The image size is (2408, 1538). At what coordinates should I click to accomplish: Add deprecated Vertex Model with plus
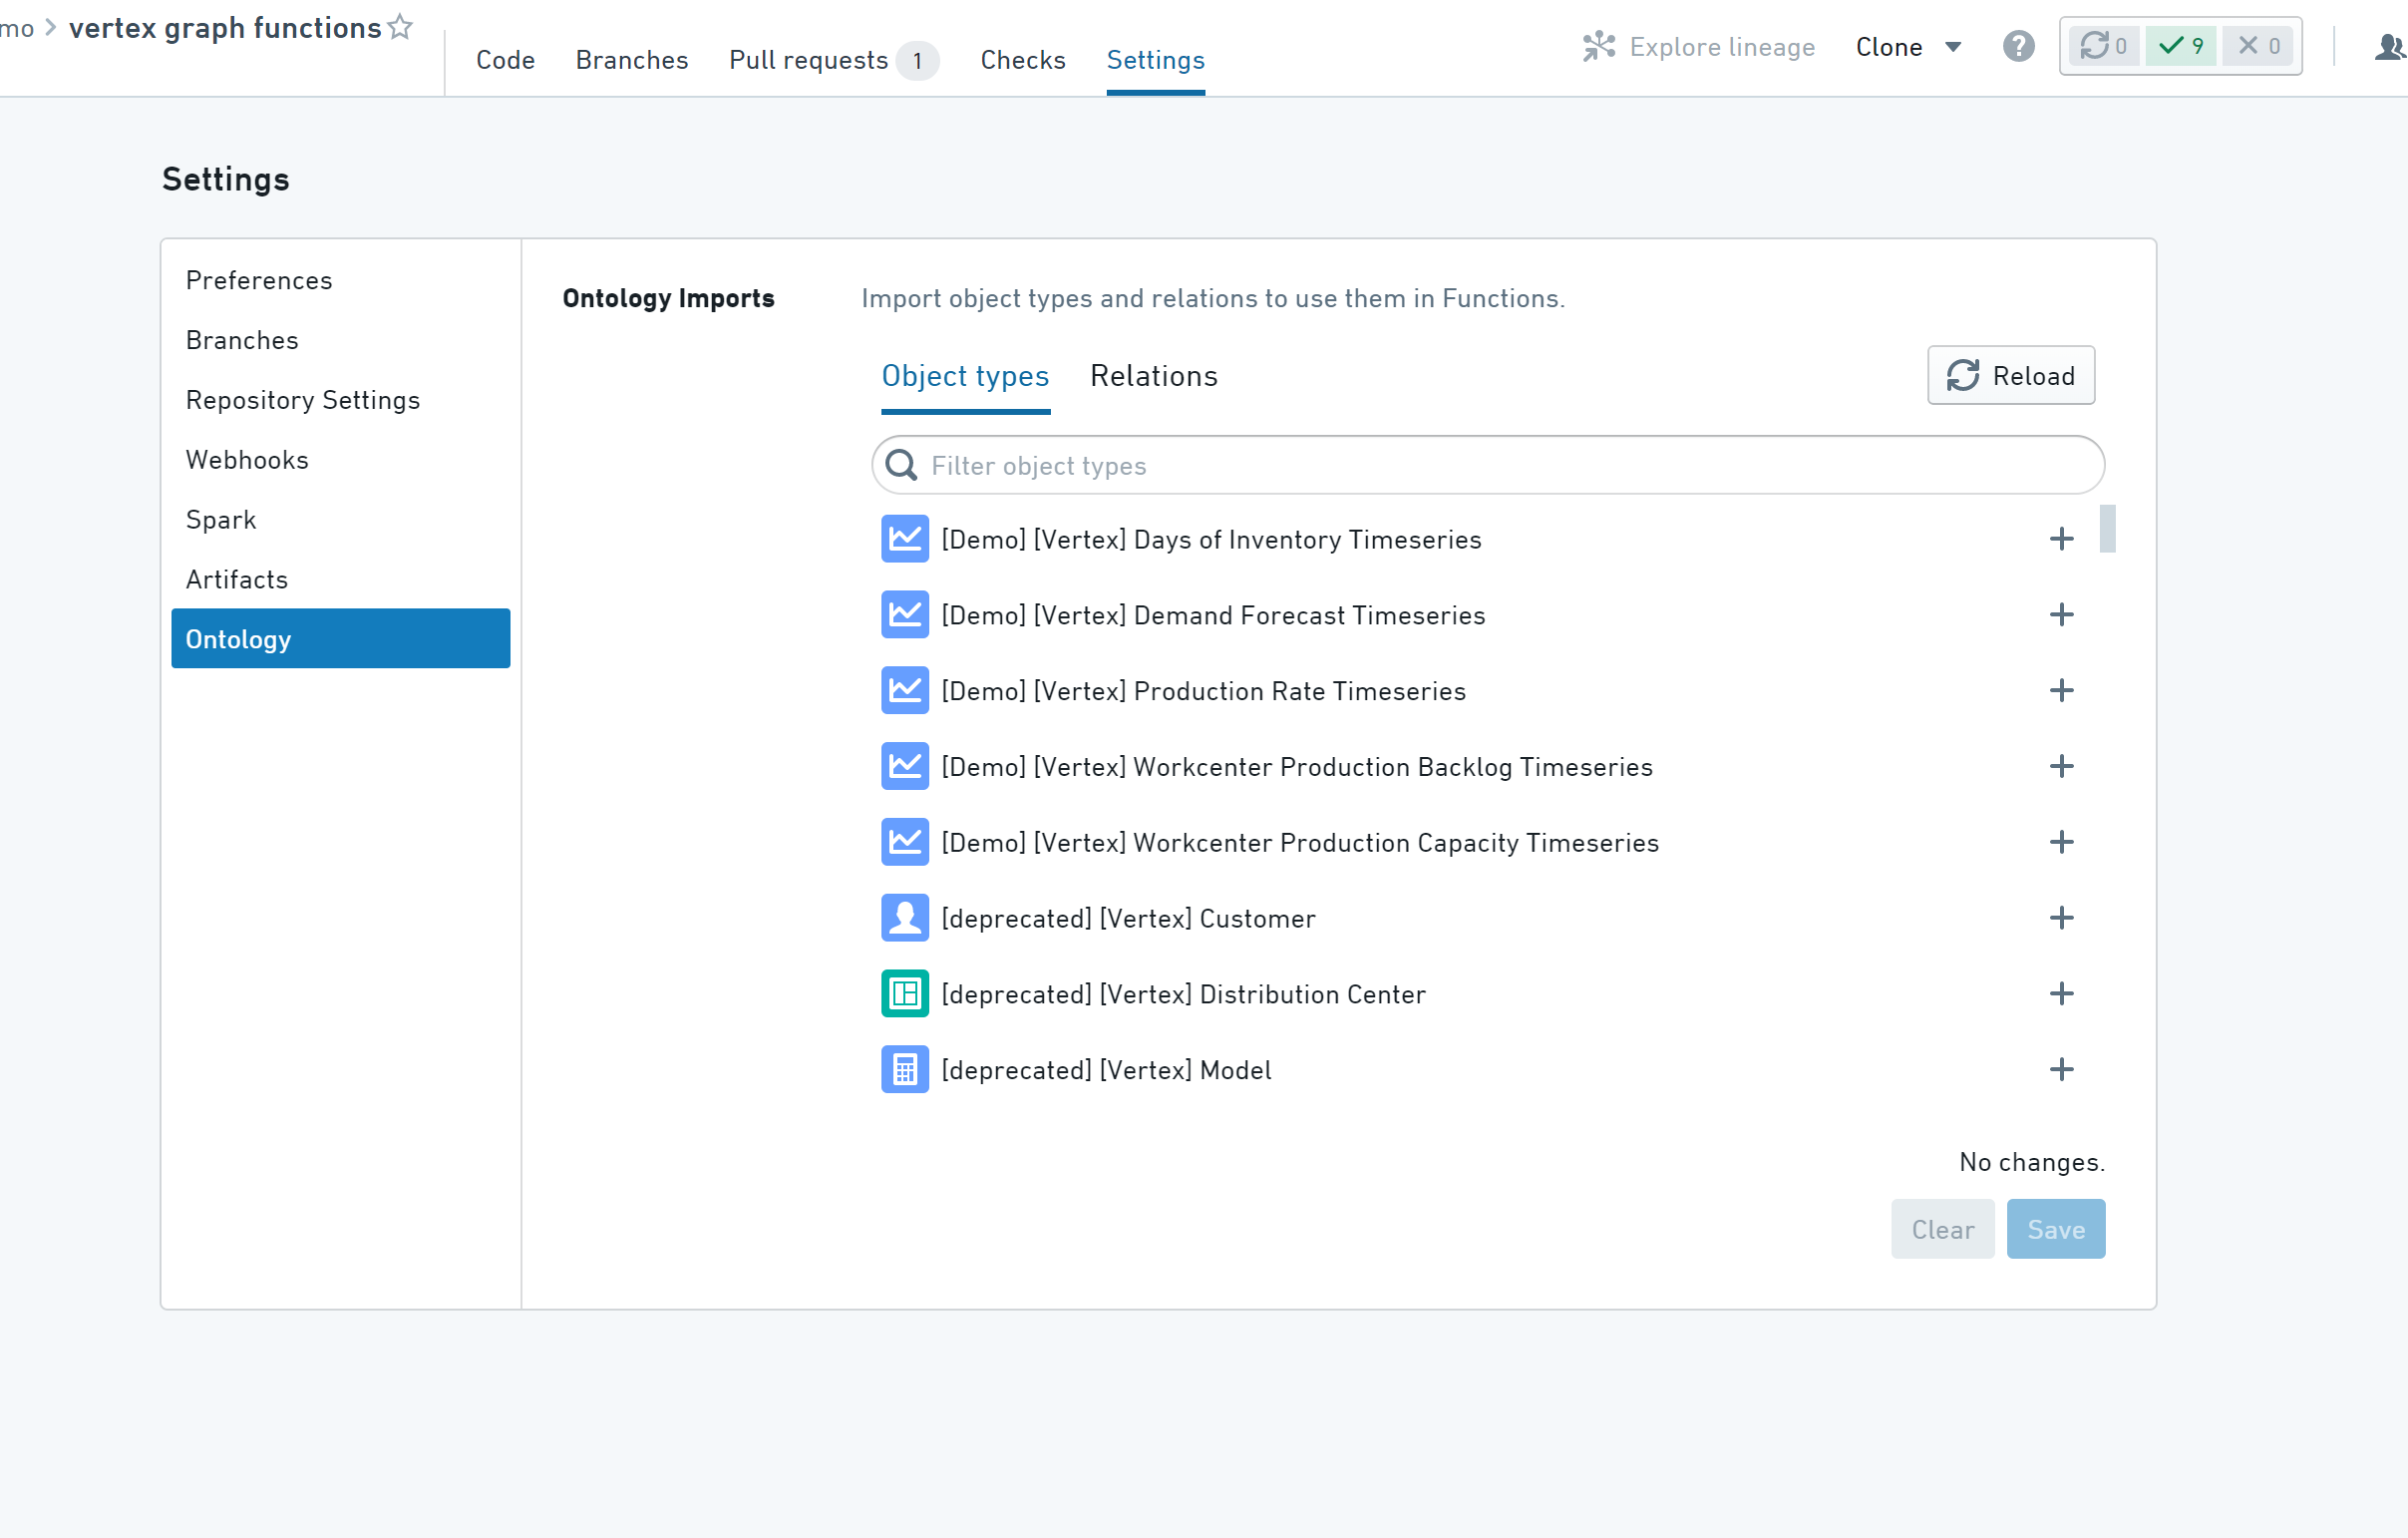pos(2061,1070)
